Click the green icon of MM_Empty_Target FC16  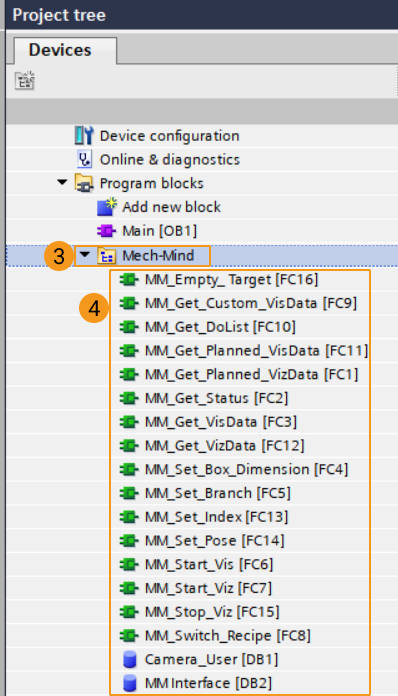(129, 280)
